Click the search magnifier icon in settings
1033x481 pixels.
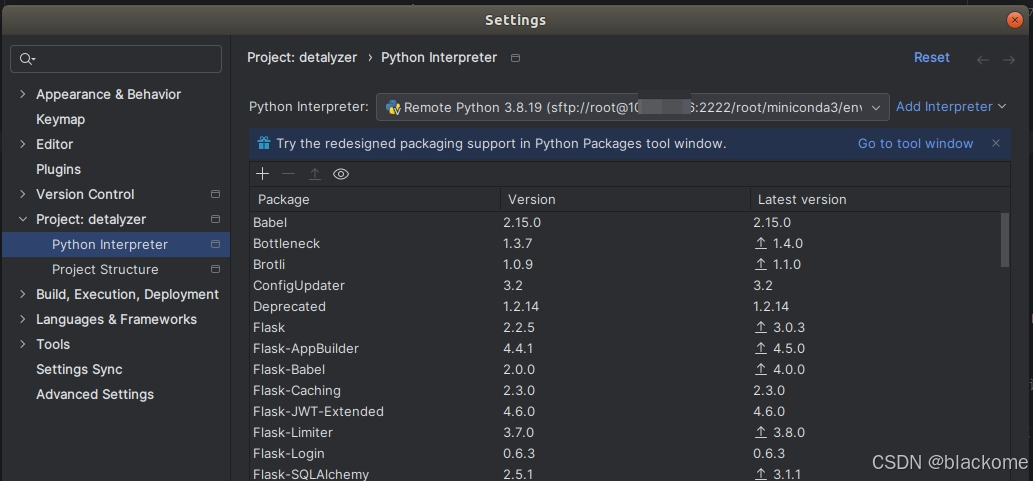pyautogui.click(x=26, y=59)
